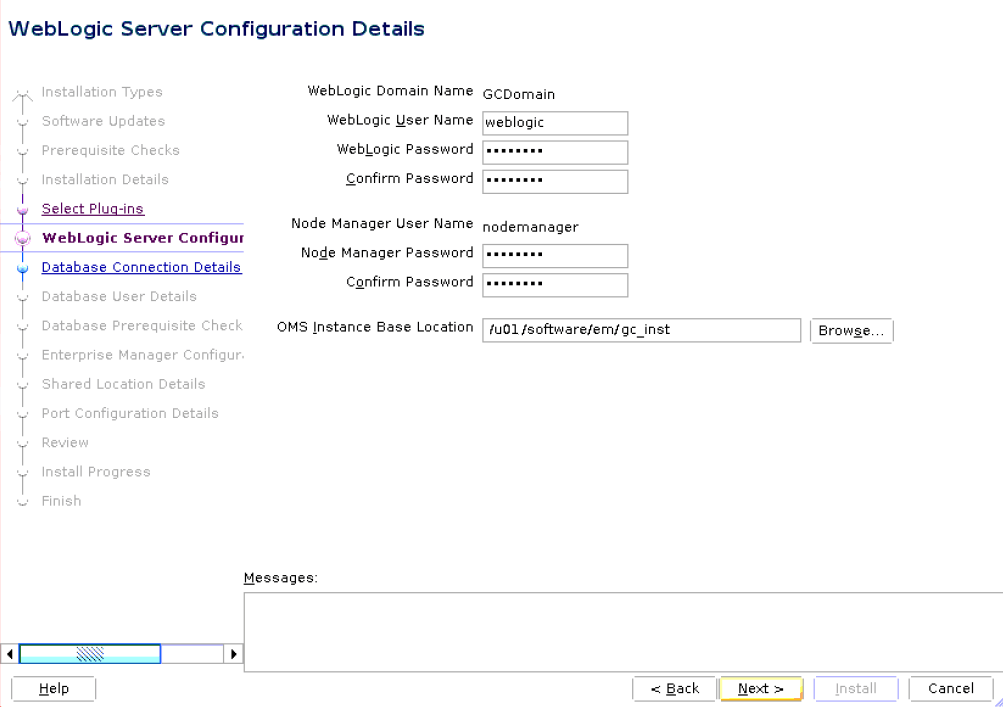Viewport: 1003px width, 707px height.
Task: Click the left arrow of the horizontal scrollbar
Action: point(8,653)
